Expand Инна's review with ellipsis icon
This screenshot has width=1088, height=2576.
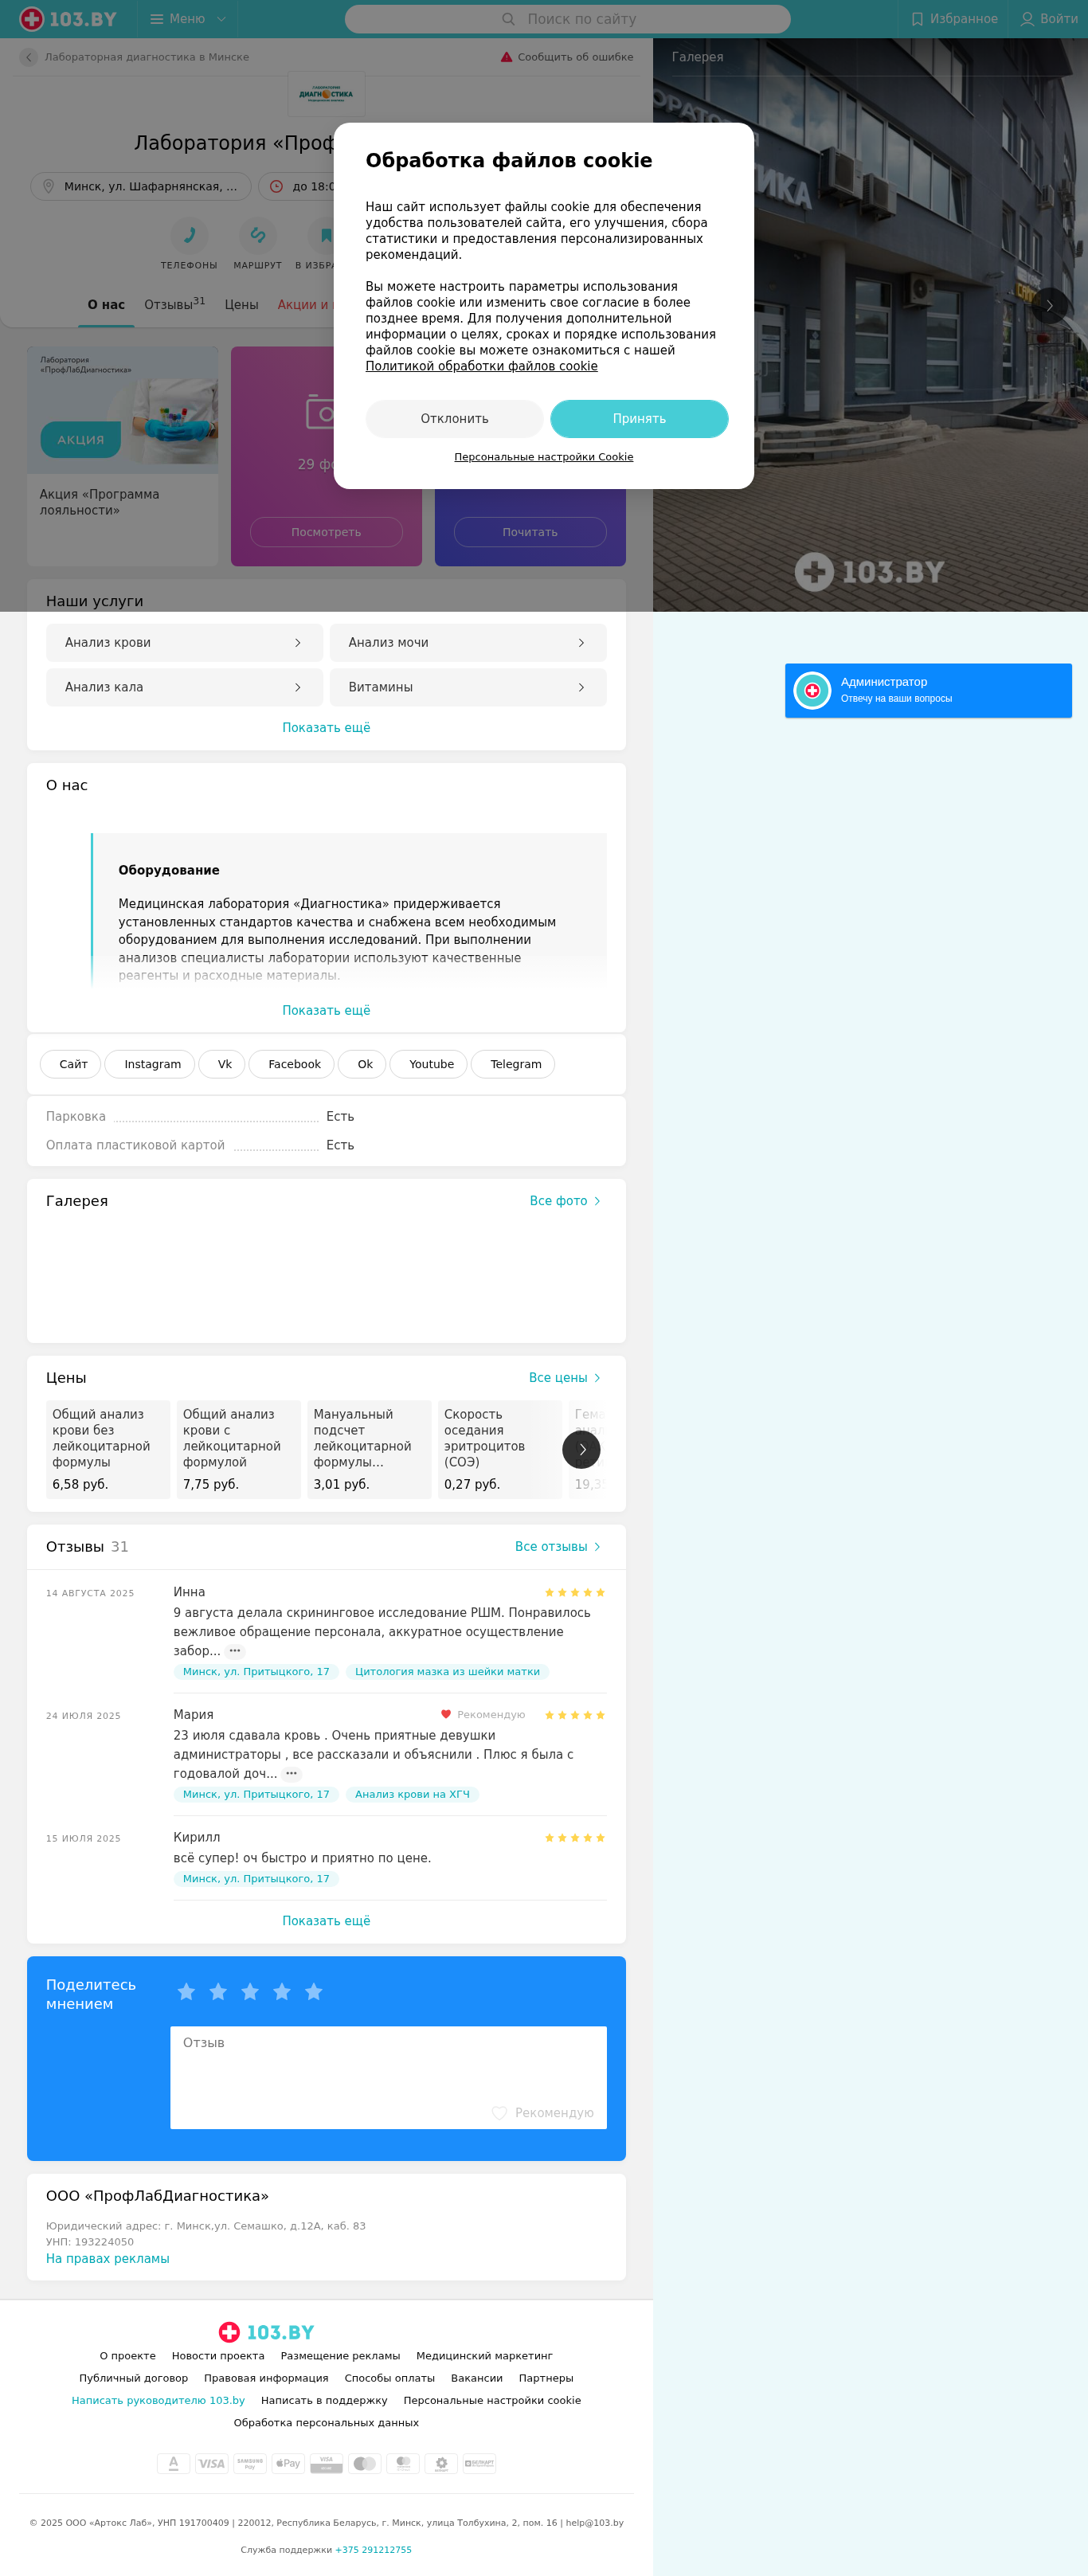click(235, 1651)
